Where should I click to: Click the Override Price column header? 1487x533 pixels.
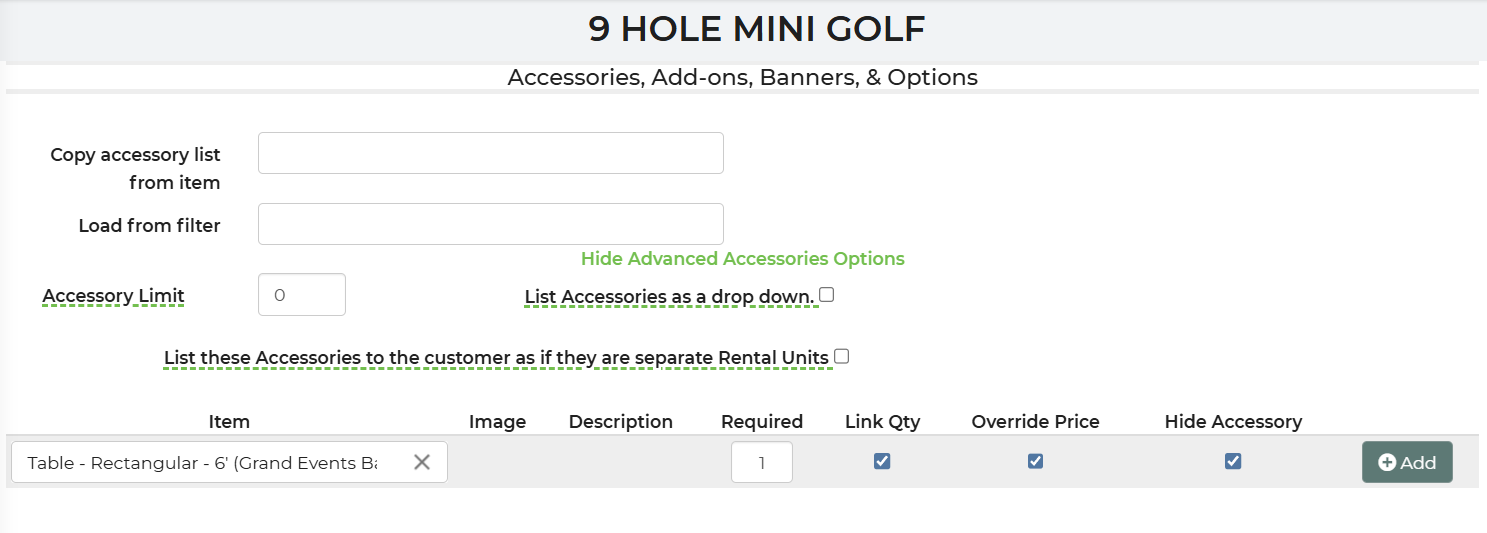pyautogui.click(x=1035, y=422)
